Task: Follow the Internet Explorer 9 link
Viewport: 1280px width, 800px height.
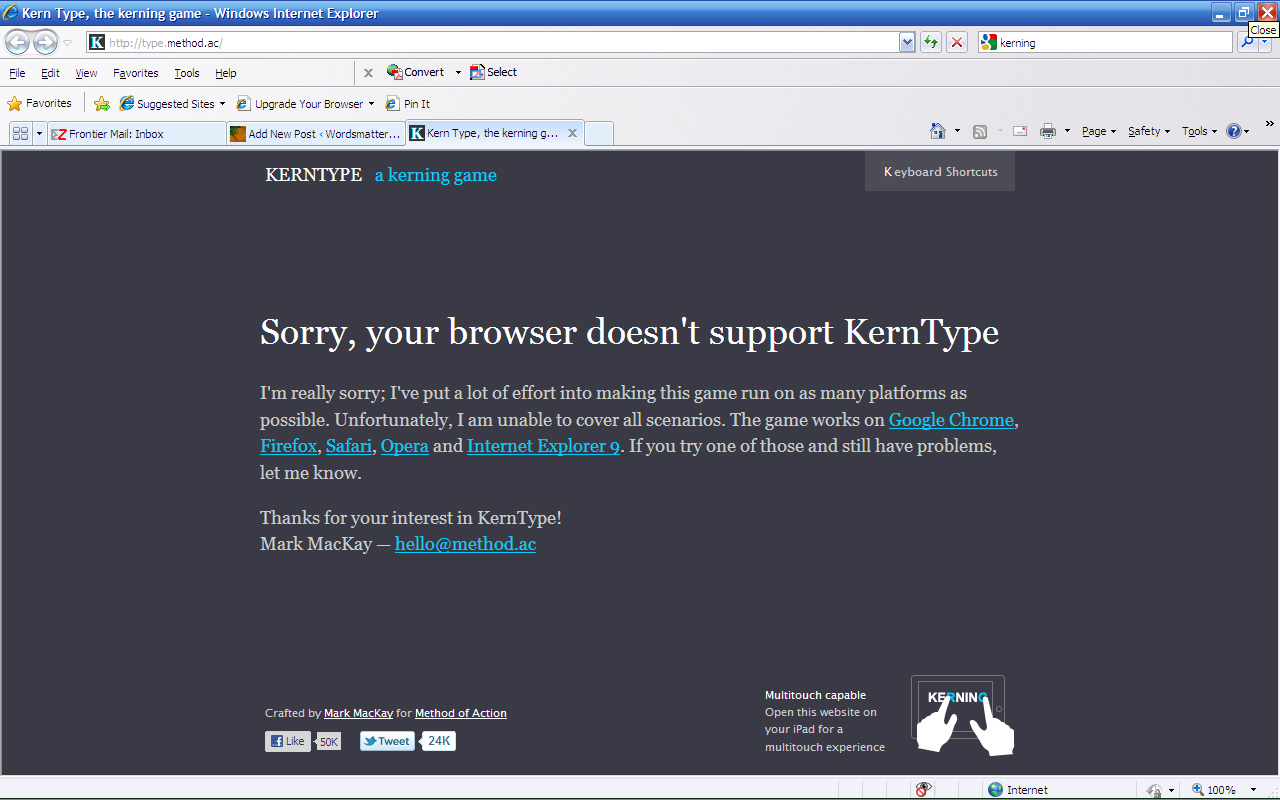Action: (x=543, y=446)
